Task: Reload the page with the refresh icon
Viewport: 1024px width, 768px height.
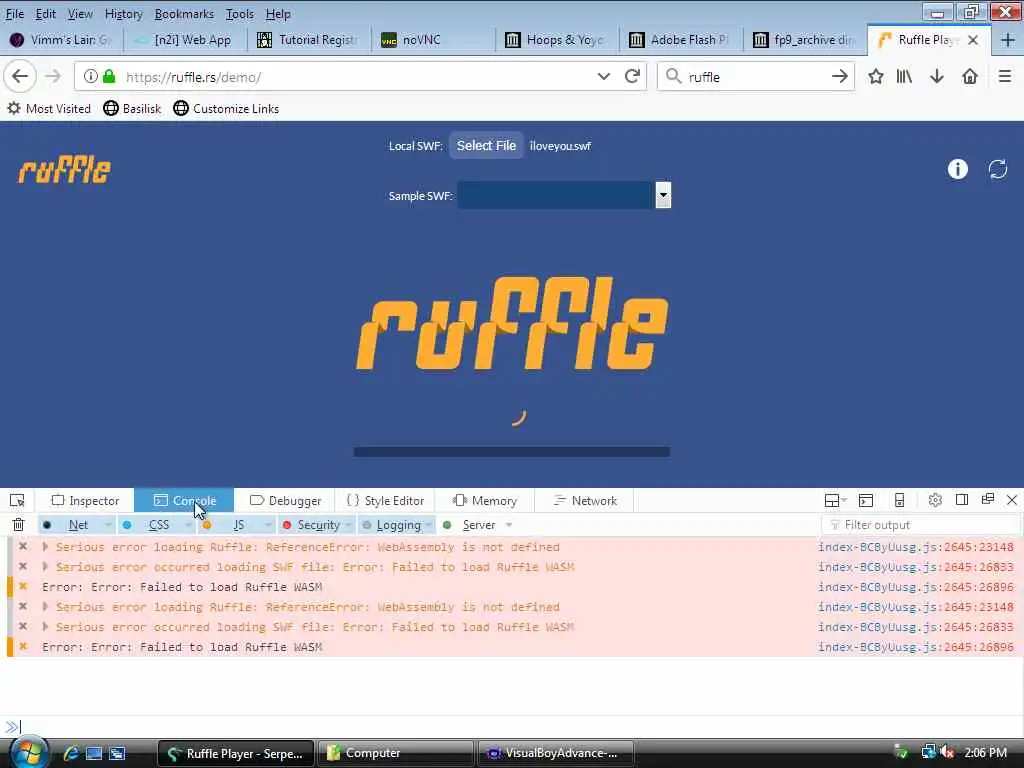Action: point(632,76)
